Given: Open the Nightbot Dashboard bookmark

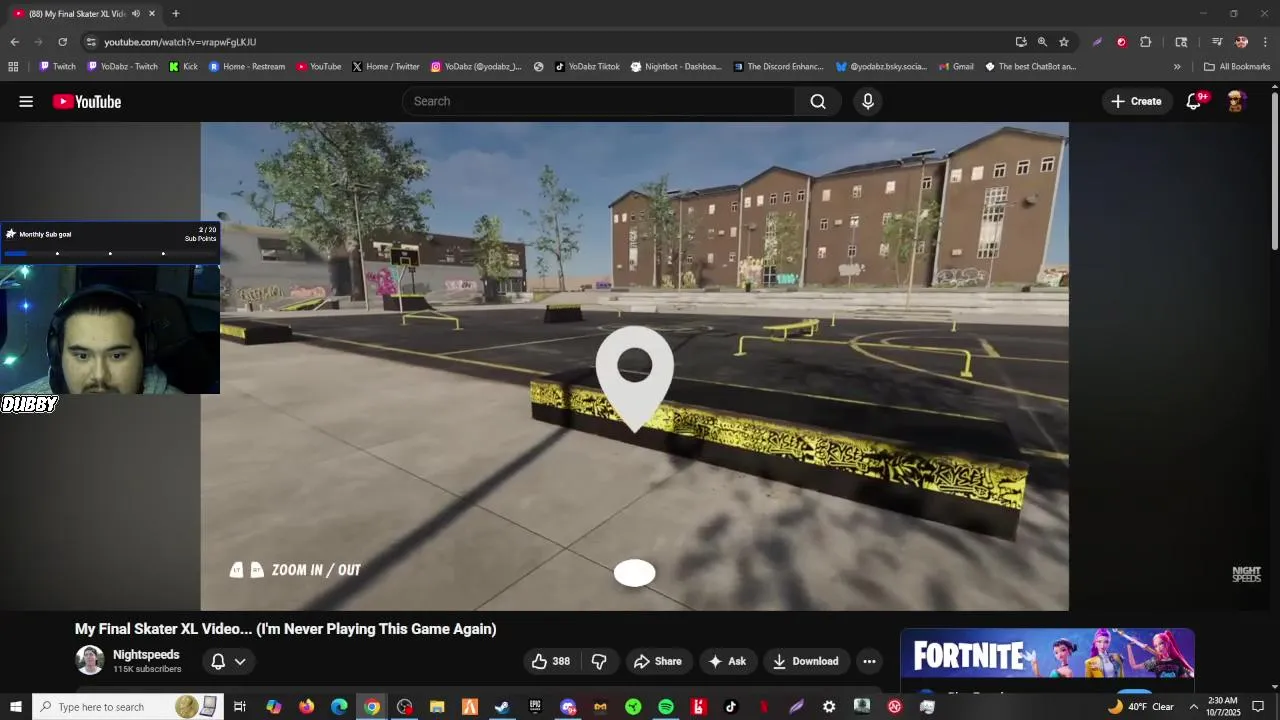Looking at the screenshot, I should (x=675, y=67).
